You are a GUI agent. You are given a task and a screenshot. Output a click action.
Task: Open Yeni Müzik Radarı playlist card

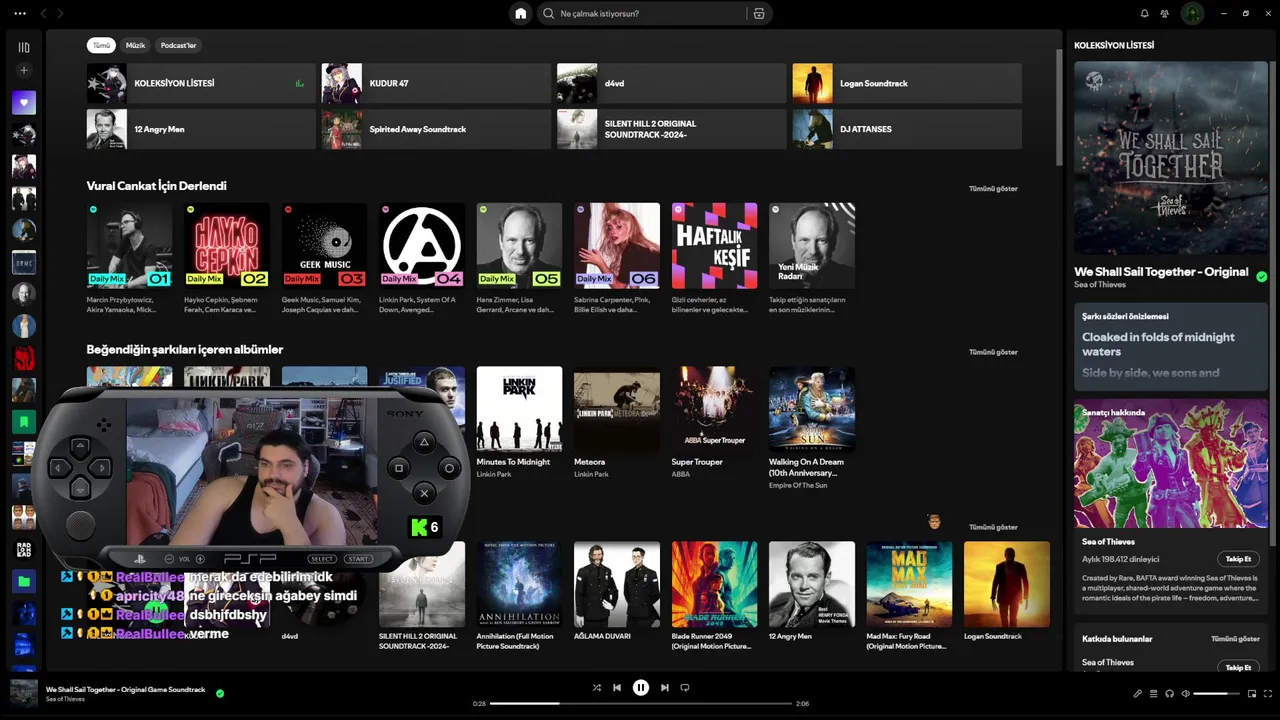click(812, 259)
